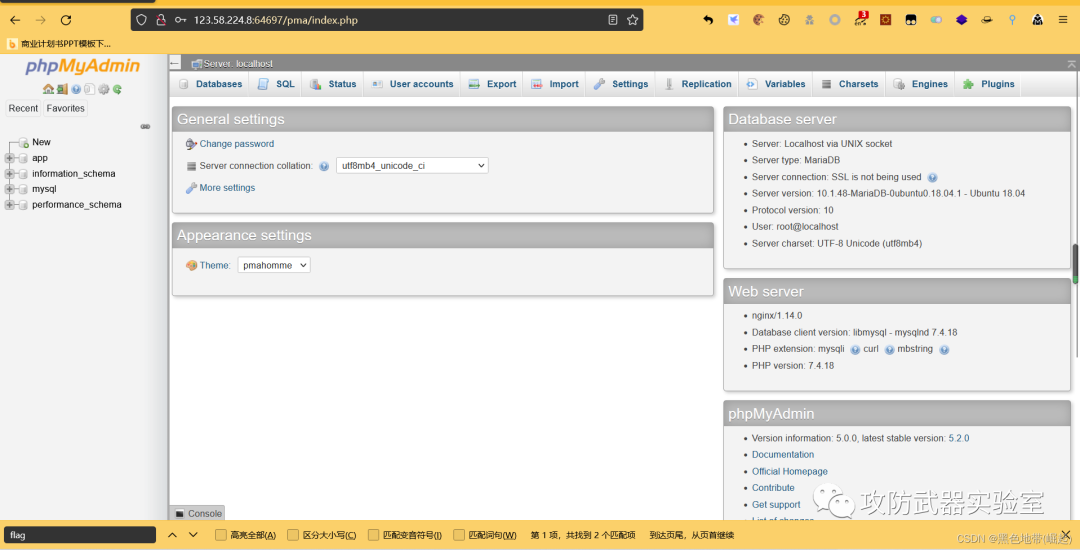This screenshot has width=1080, height=550.
Task: Enable match case checkbox (区分大小写)
Action: click(293, 535)
